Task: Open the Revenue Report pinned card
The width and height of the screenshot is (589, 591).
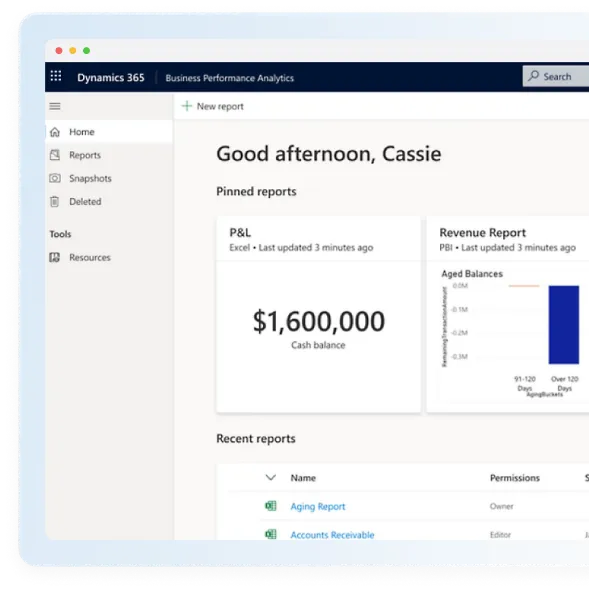Action: 508,315
